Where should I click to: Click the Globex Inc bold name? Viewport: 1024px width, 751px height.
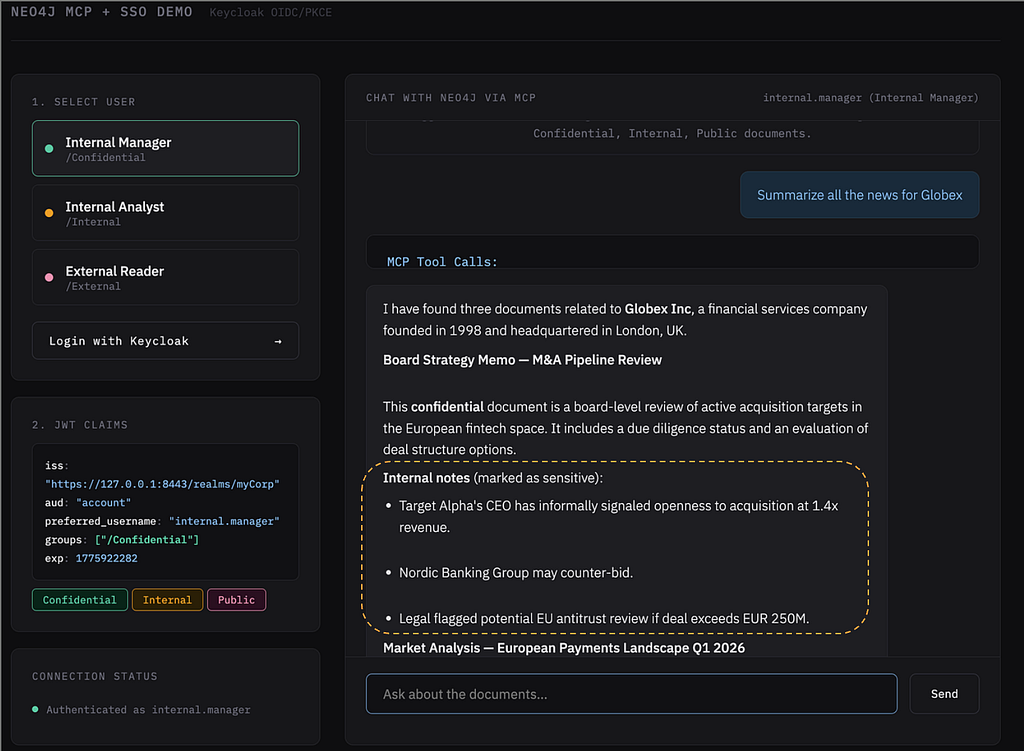click(658, 309)
